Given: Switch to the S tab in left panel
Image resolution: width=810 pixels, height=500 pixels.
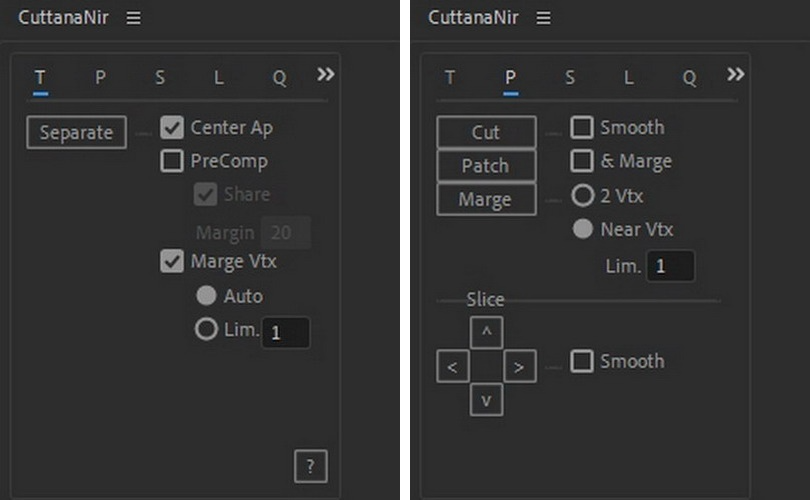Looking at the screenshot, I should point(160,78).
